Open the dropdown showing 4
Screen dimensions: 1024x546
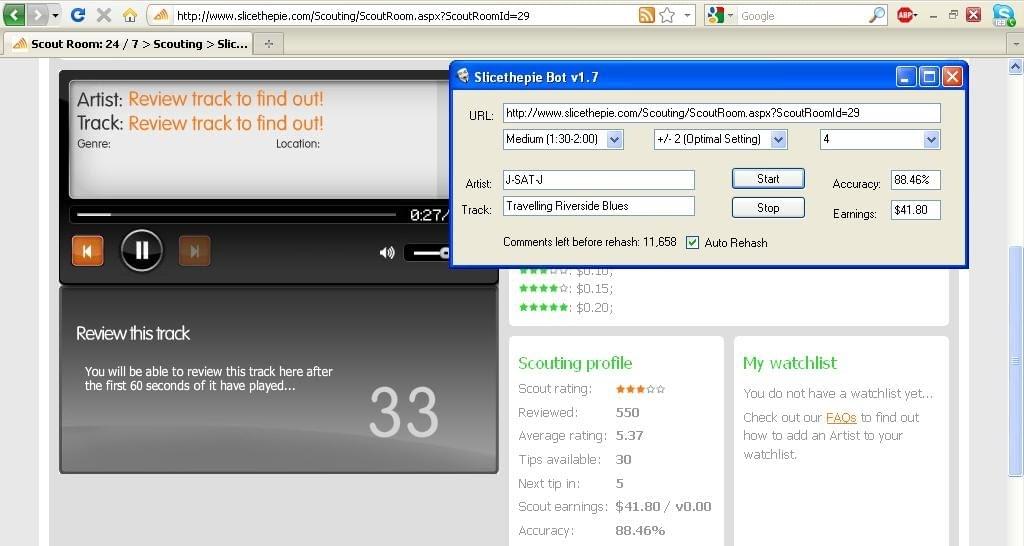tap(880, 139)
